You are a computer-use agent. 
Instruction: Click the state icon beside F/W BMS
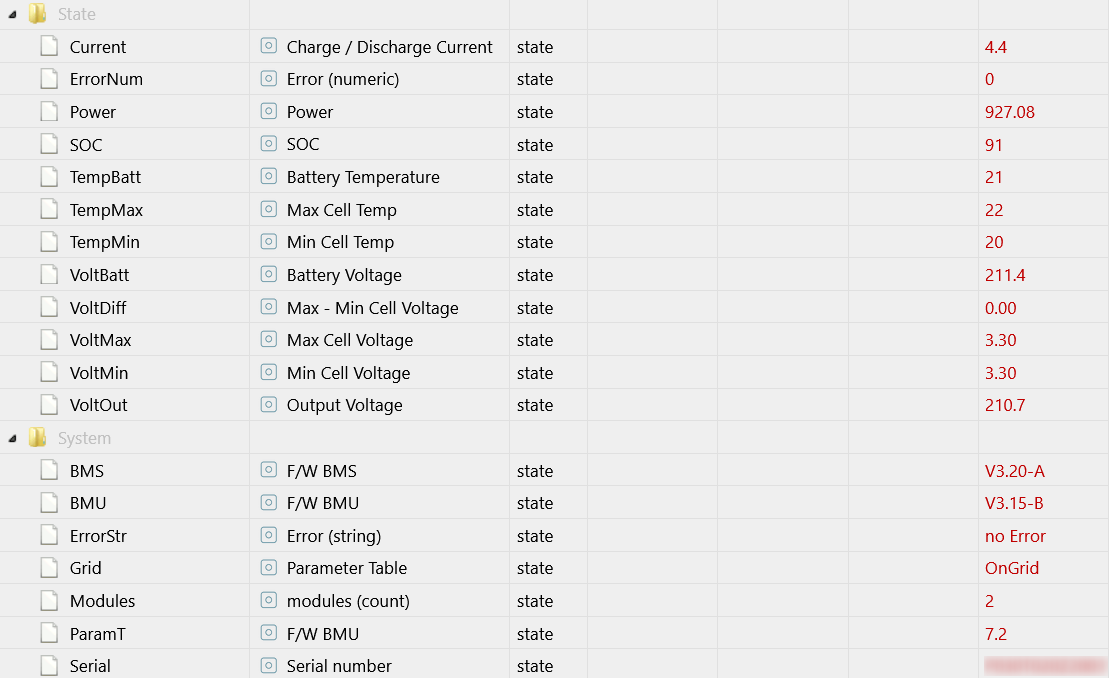click(269, 470)
